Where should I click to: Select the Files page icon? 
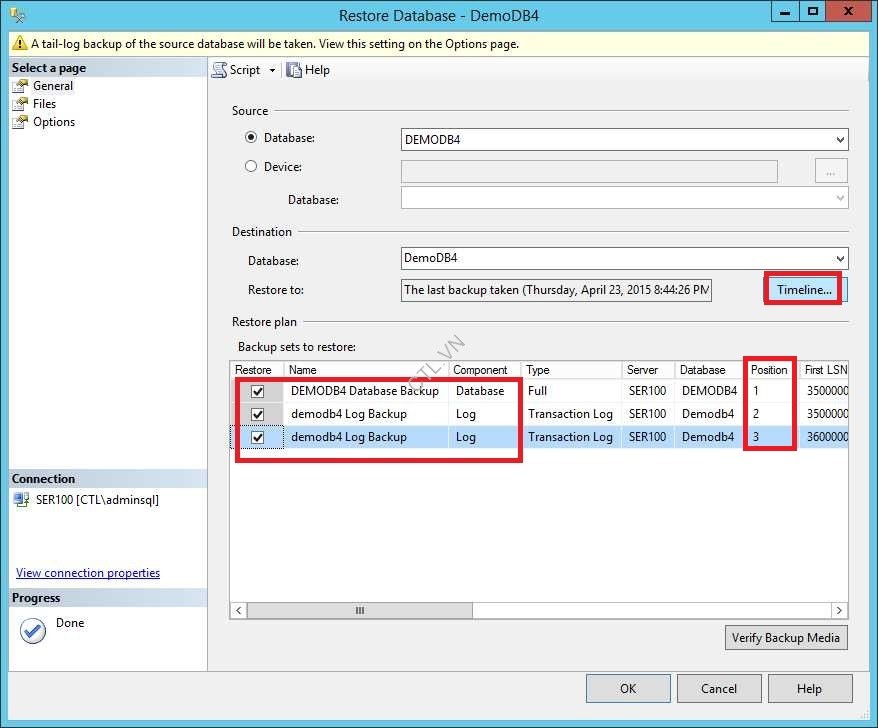click(20, 104)
